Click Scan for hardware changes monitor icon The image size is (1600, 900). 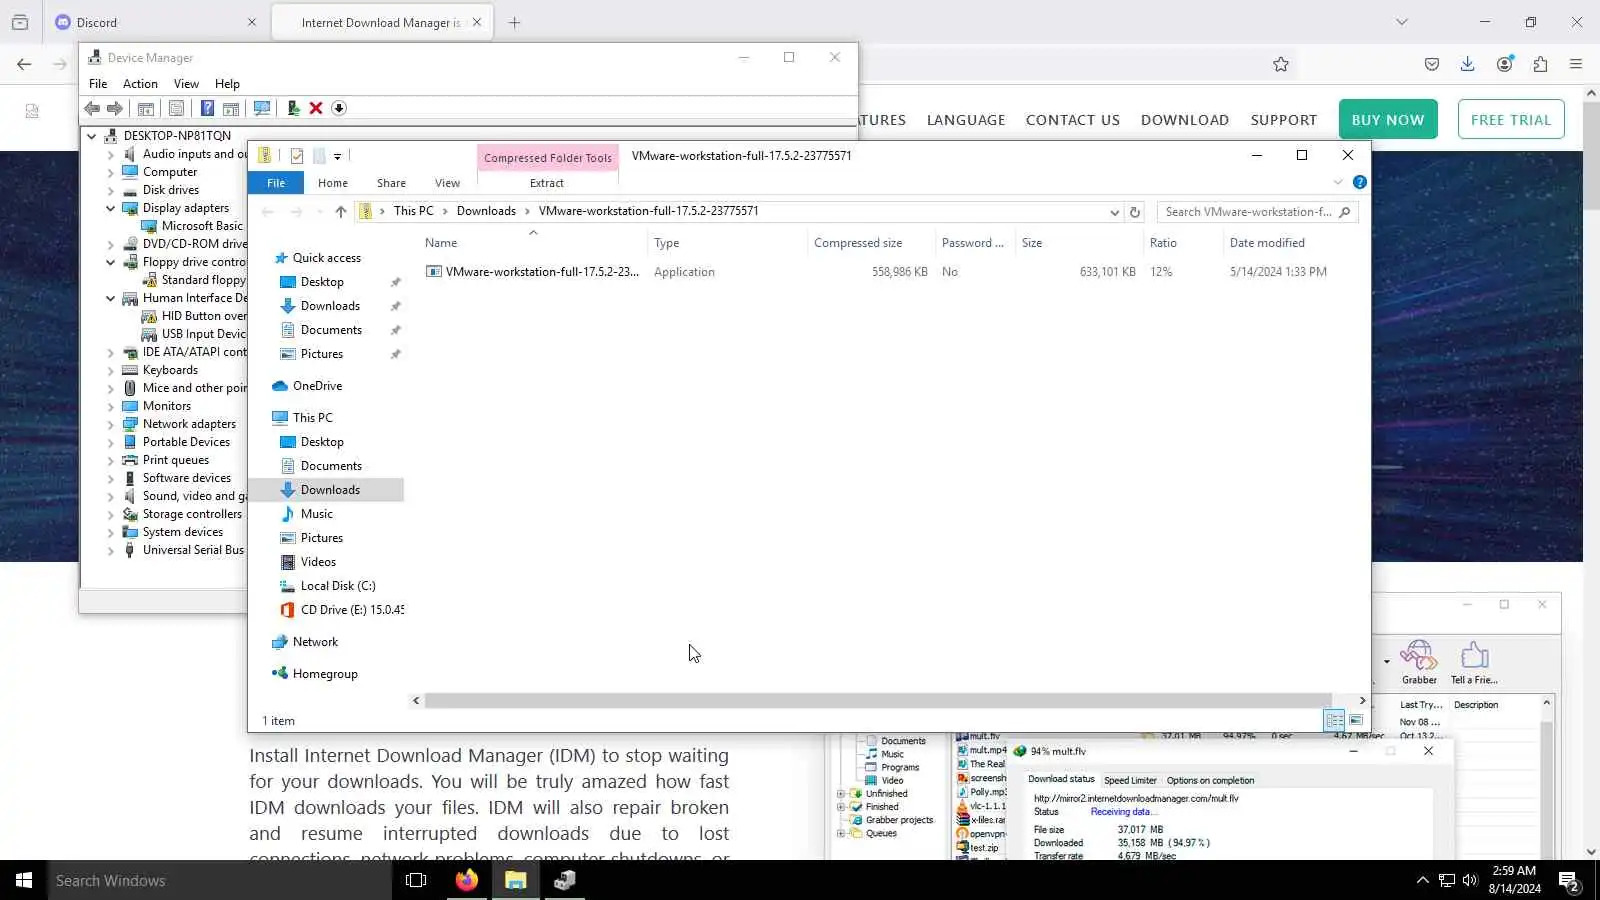pyautogui.click(x=262, y=108)
